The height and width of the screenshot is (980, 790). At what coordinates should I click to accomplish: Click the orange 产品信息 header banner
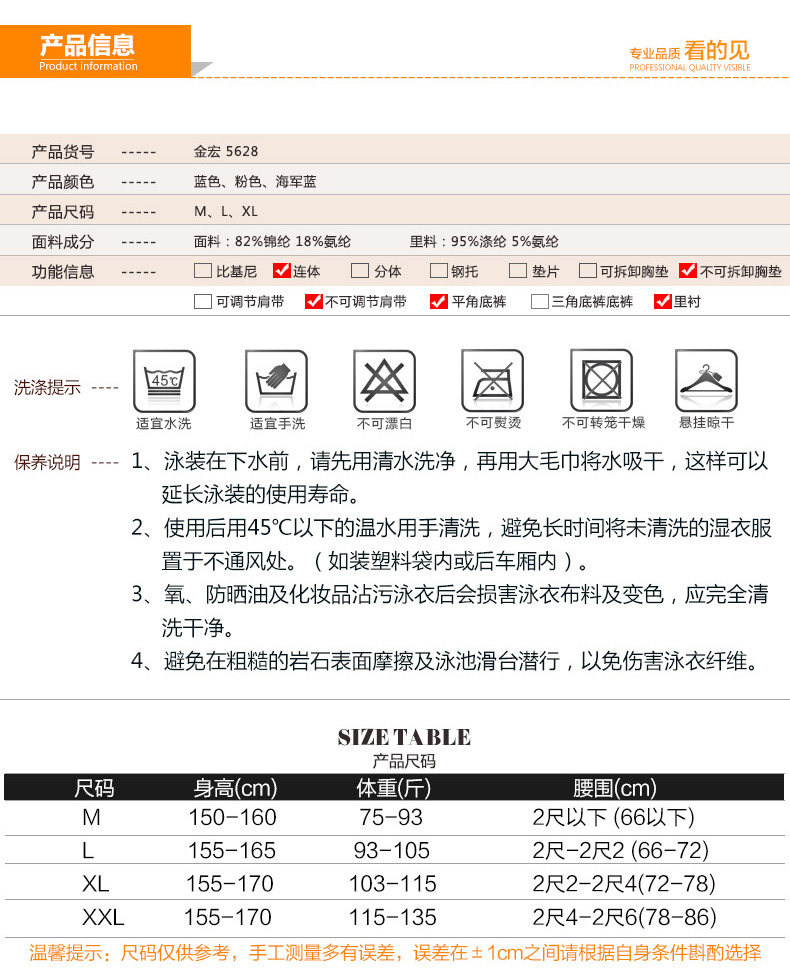pos(95,51)
